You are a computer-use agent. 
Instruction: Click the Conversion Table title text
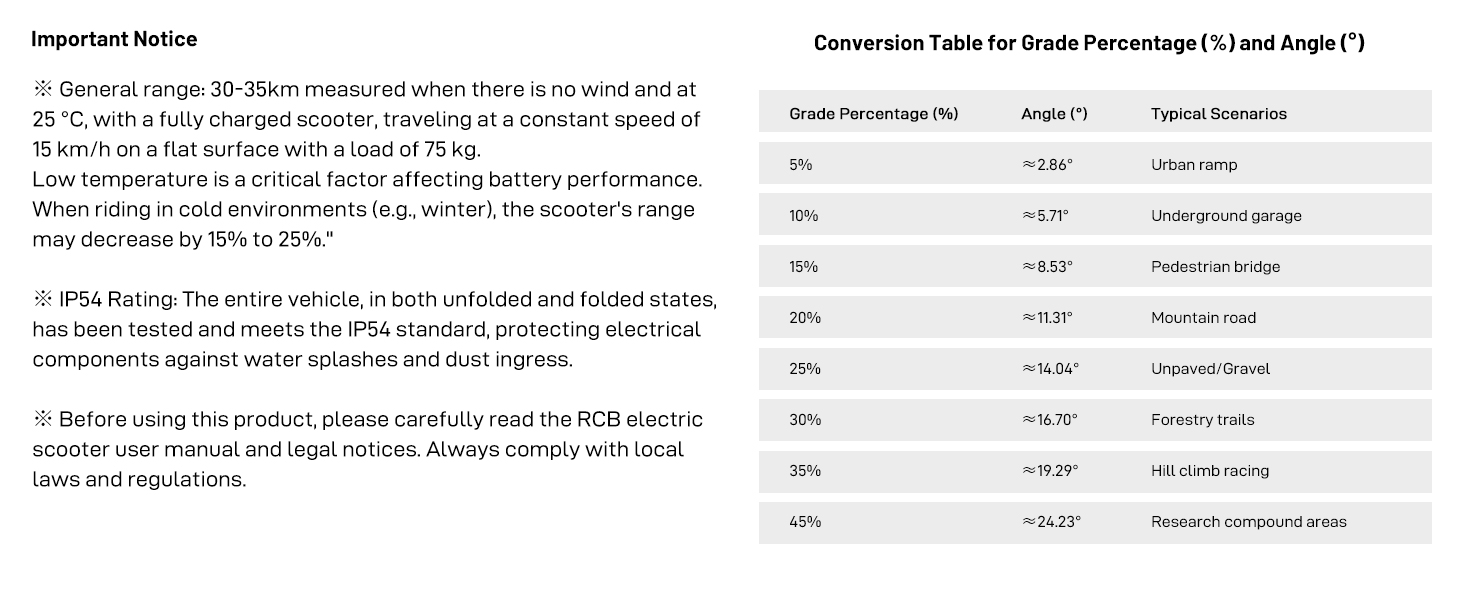tap(1088, 43)
